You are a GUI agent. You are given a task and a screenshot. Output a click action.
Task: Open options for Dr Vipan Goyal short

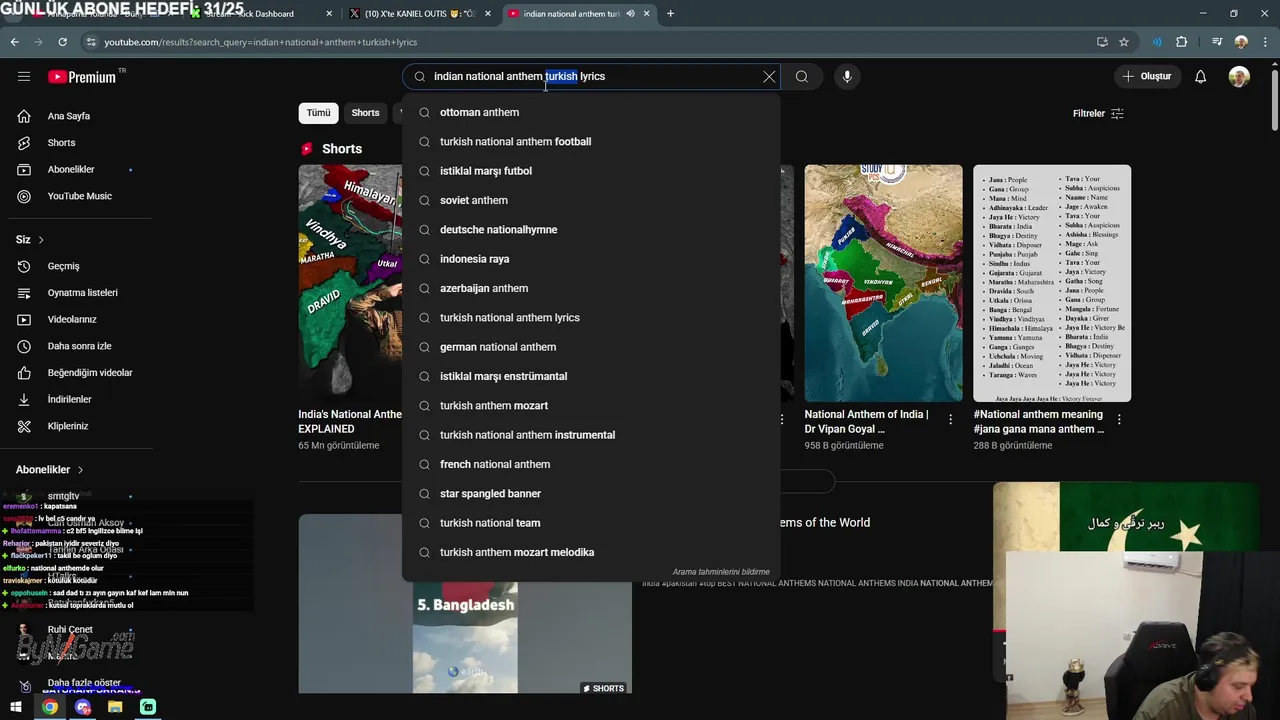pyautogui.click(x=951, y=420)
